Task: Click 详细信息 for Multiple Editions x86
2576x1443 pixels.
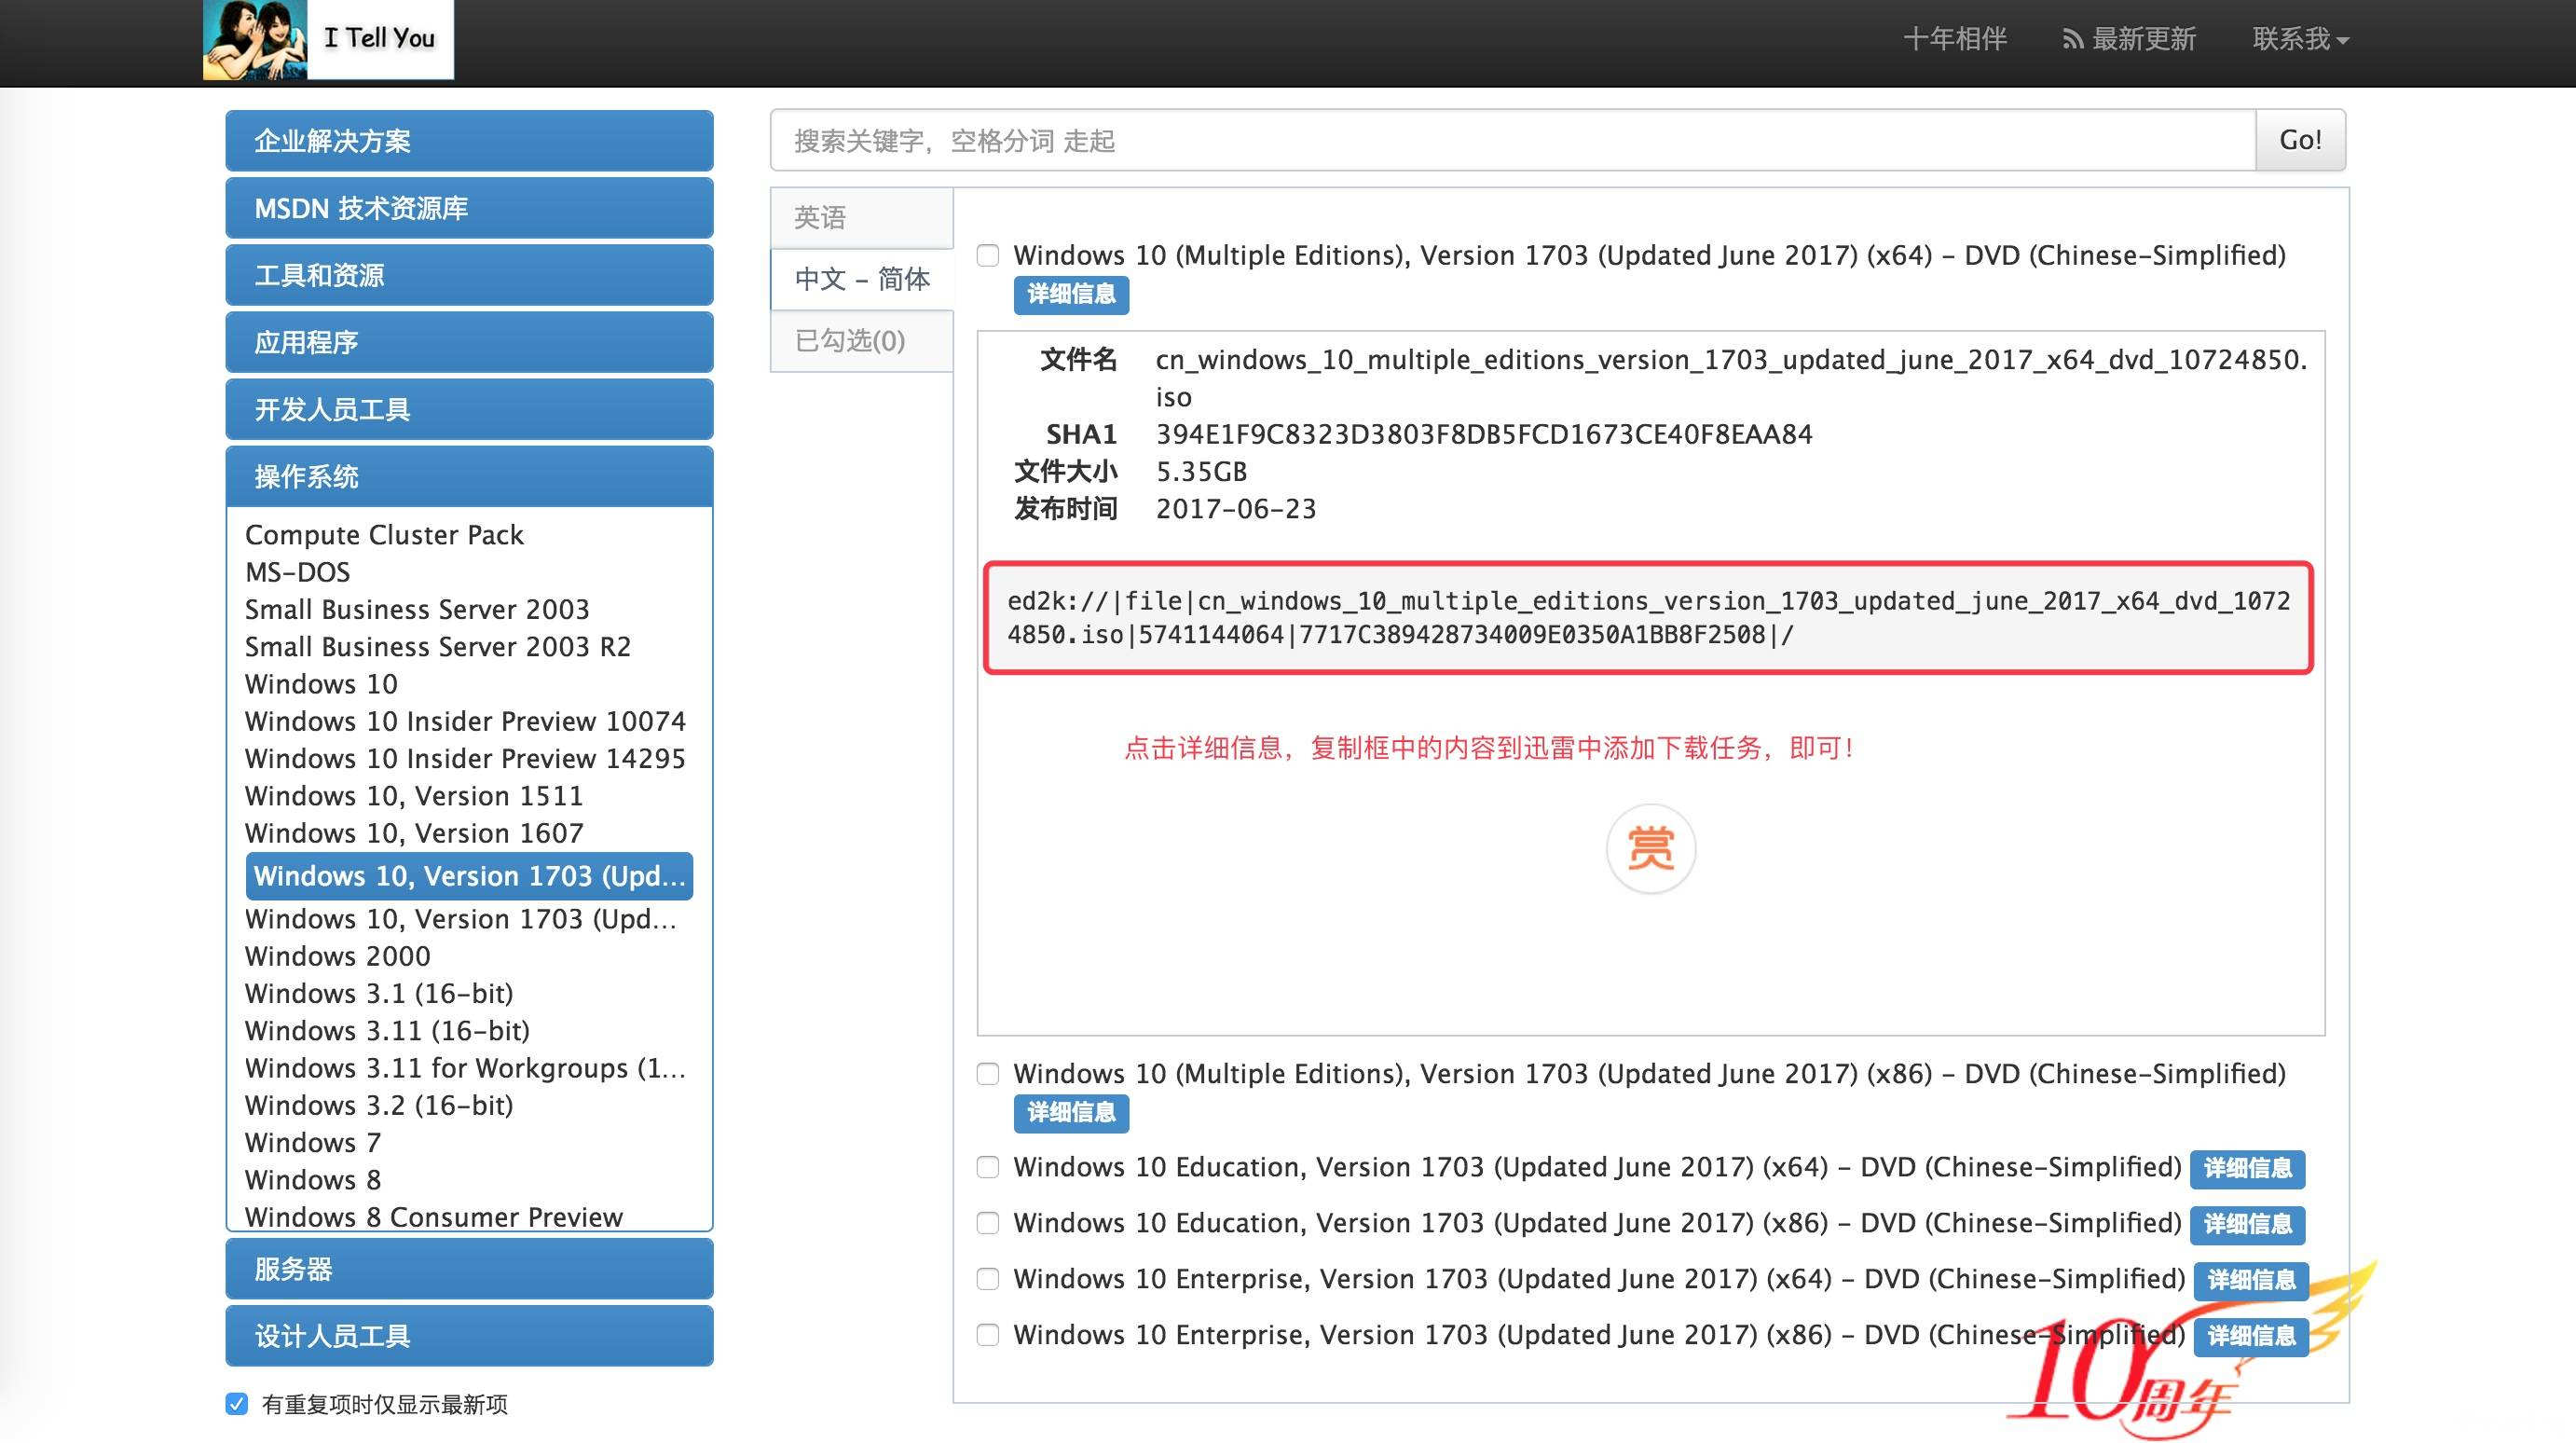Action: [1071, 1112]
